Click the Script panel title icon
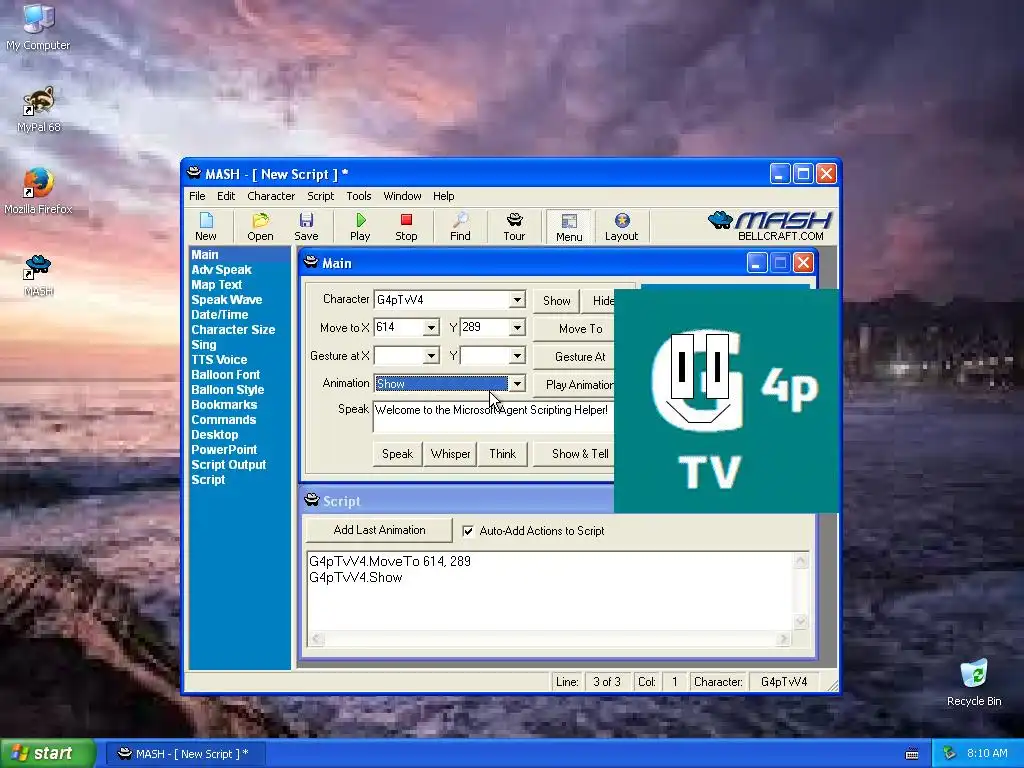1024x768 pixels. point(312,500)
